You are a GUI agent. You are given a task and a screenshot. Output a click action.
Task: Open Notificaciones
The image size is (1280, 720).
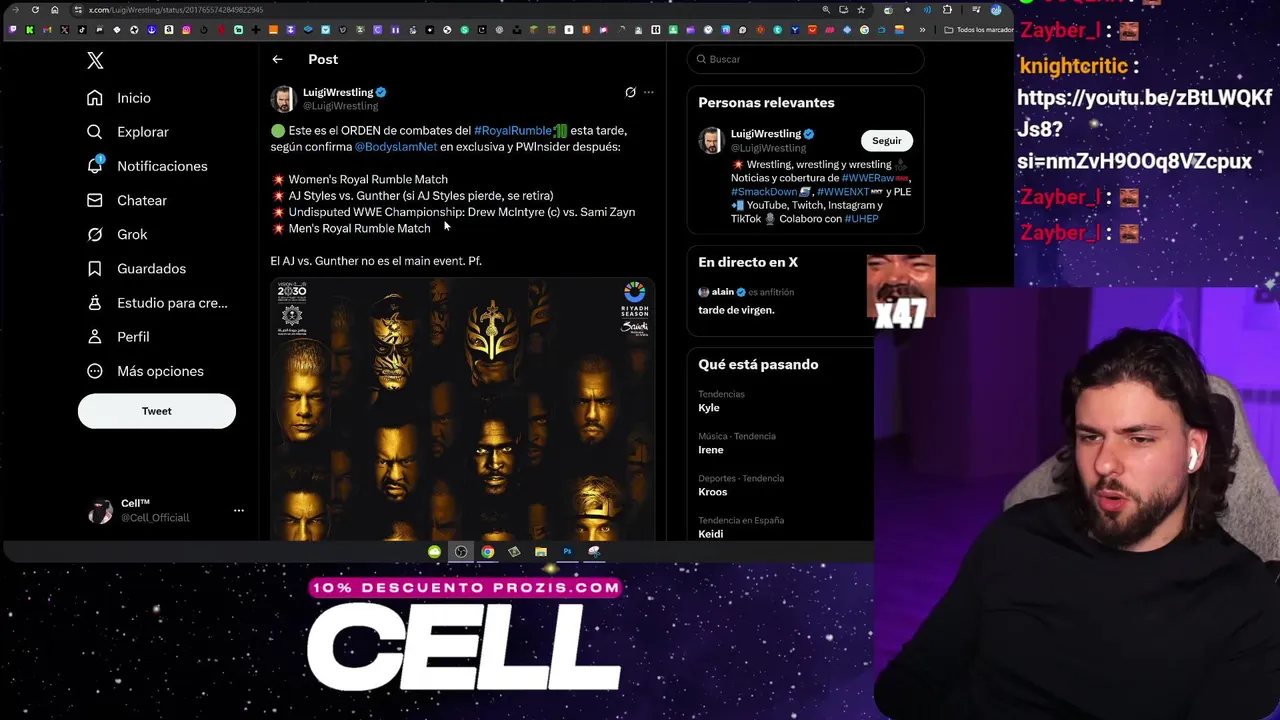tap(147, 166)
